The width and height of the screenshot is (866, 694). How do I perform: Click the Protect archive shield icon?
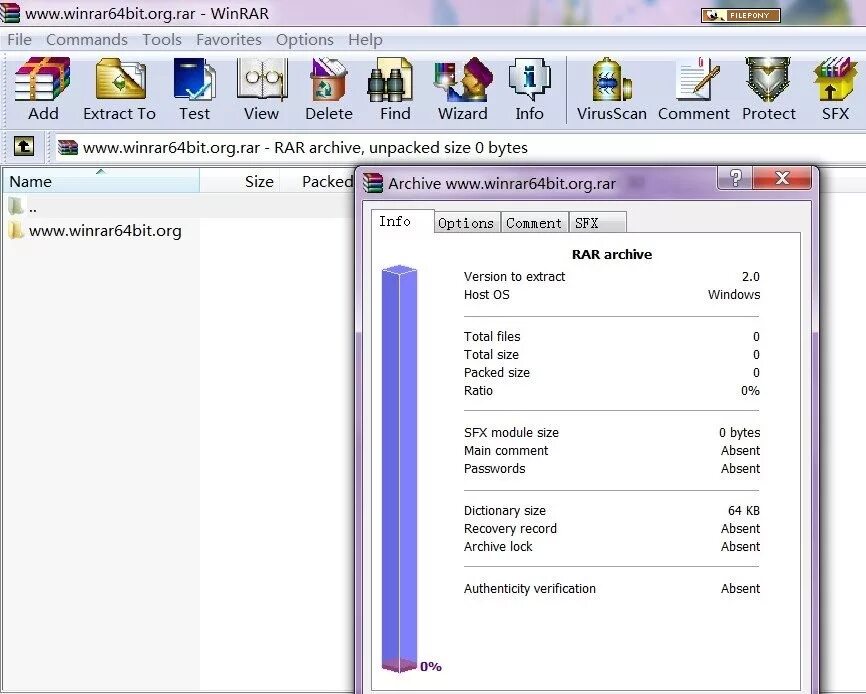click(x=768, y=80)
